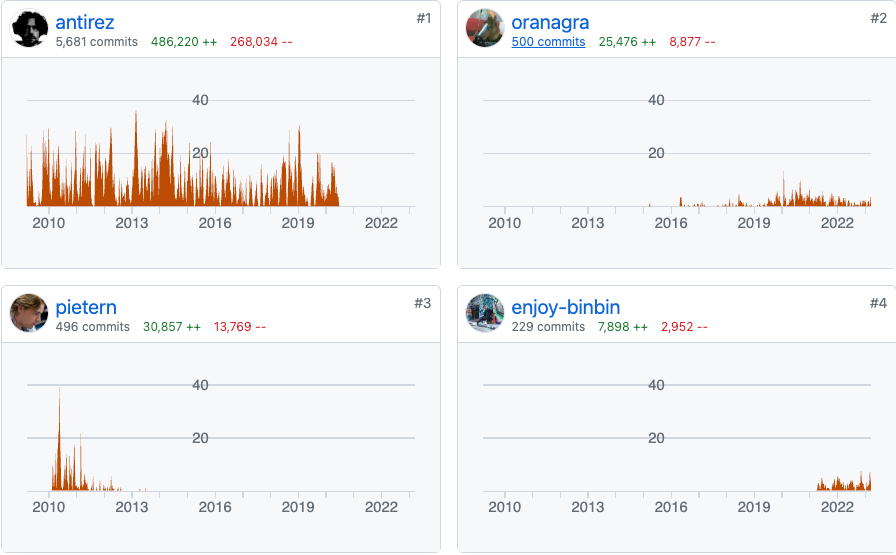The image size is (896, 555).
Task: Click pietern's 30,857 ++ additions count
Action: (171, 327)
